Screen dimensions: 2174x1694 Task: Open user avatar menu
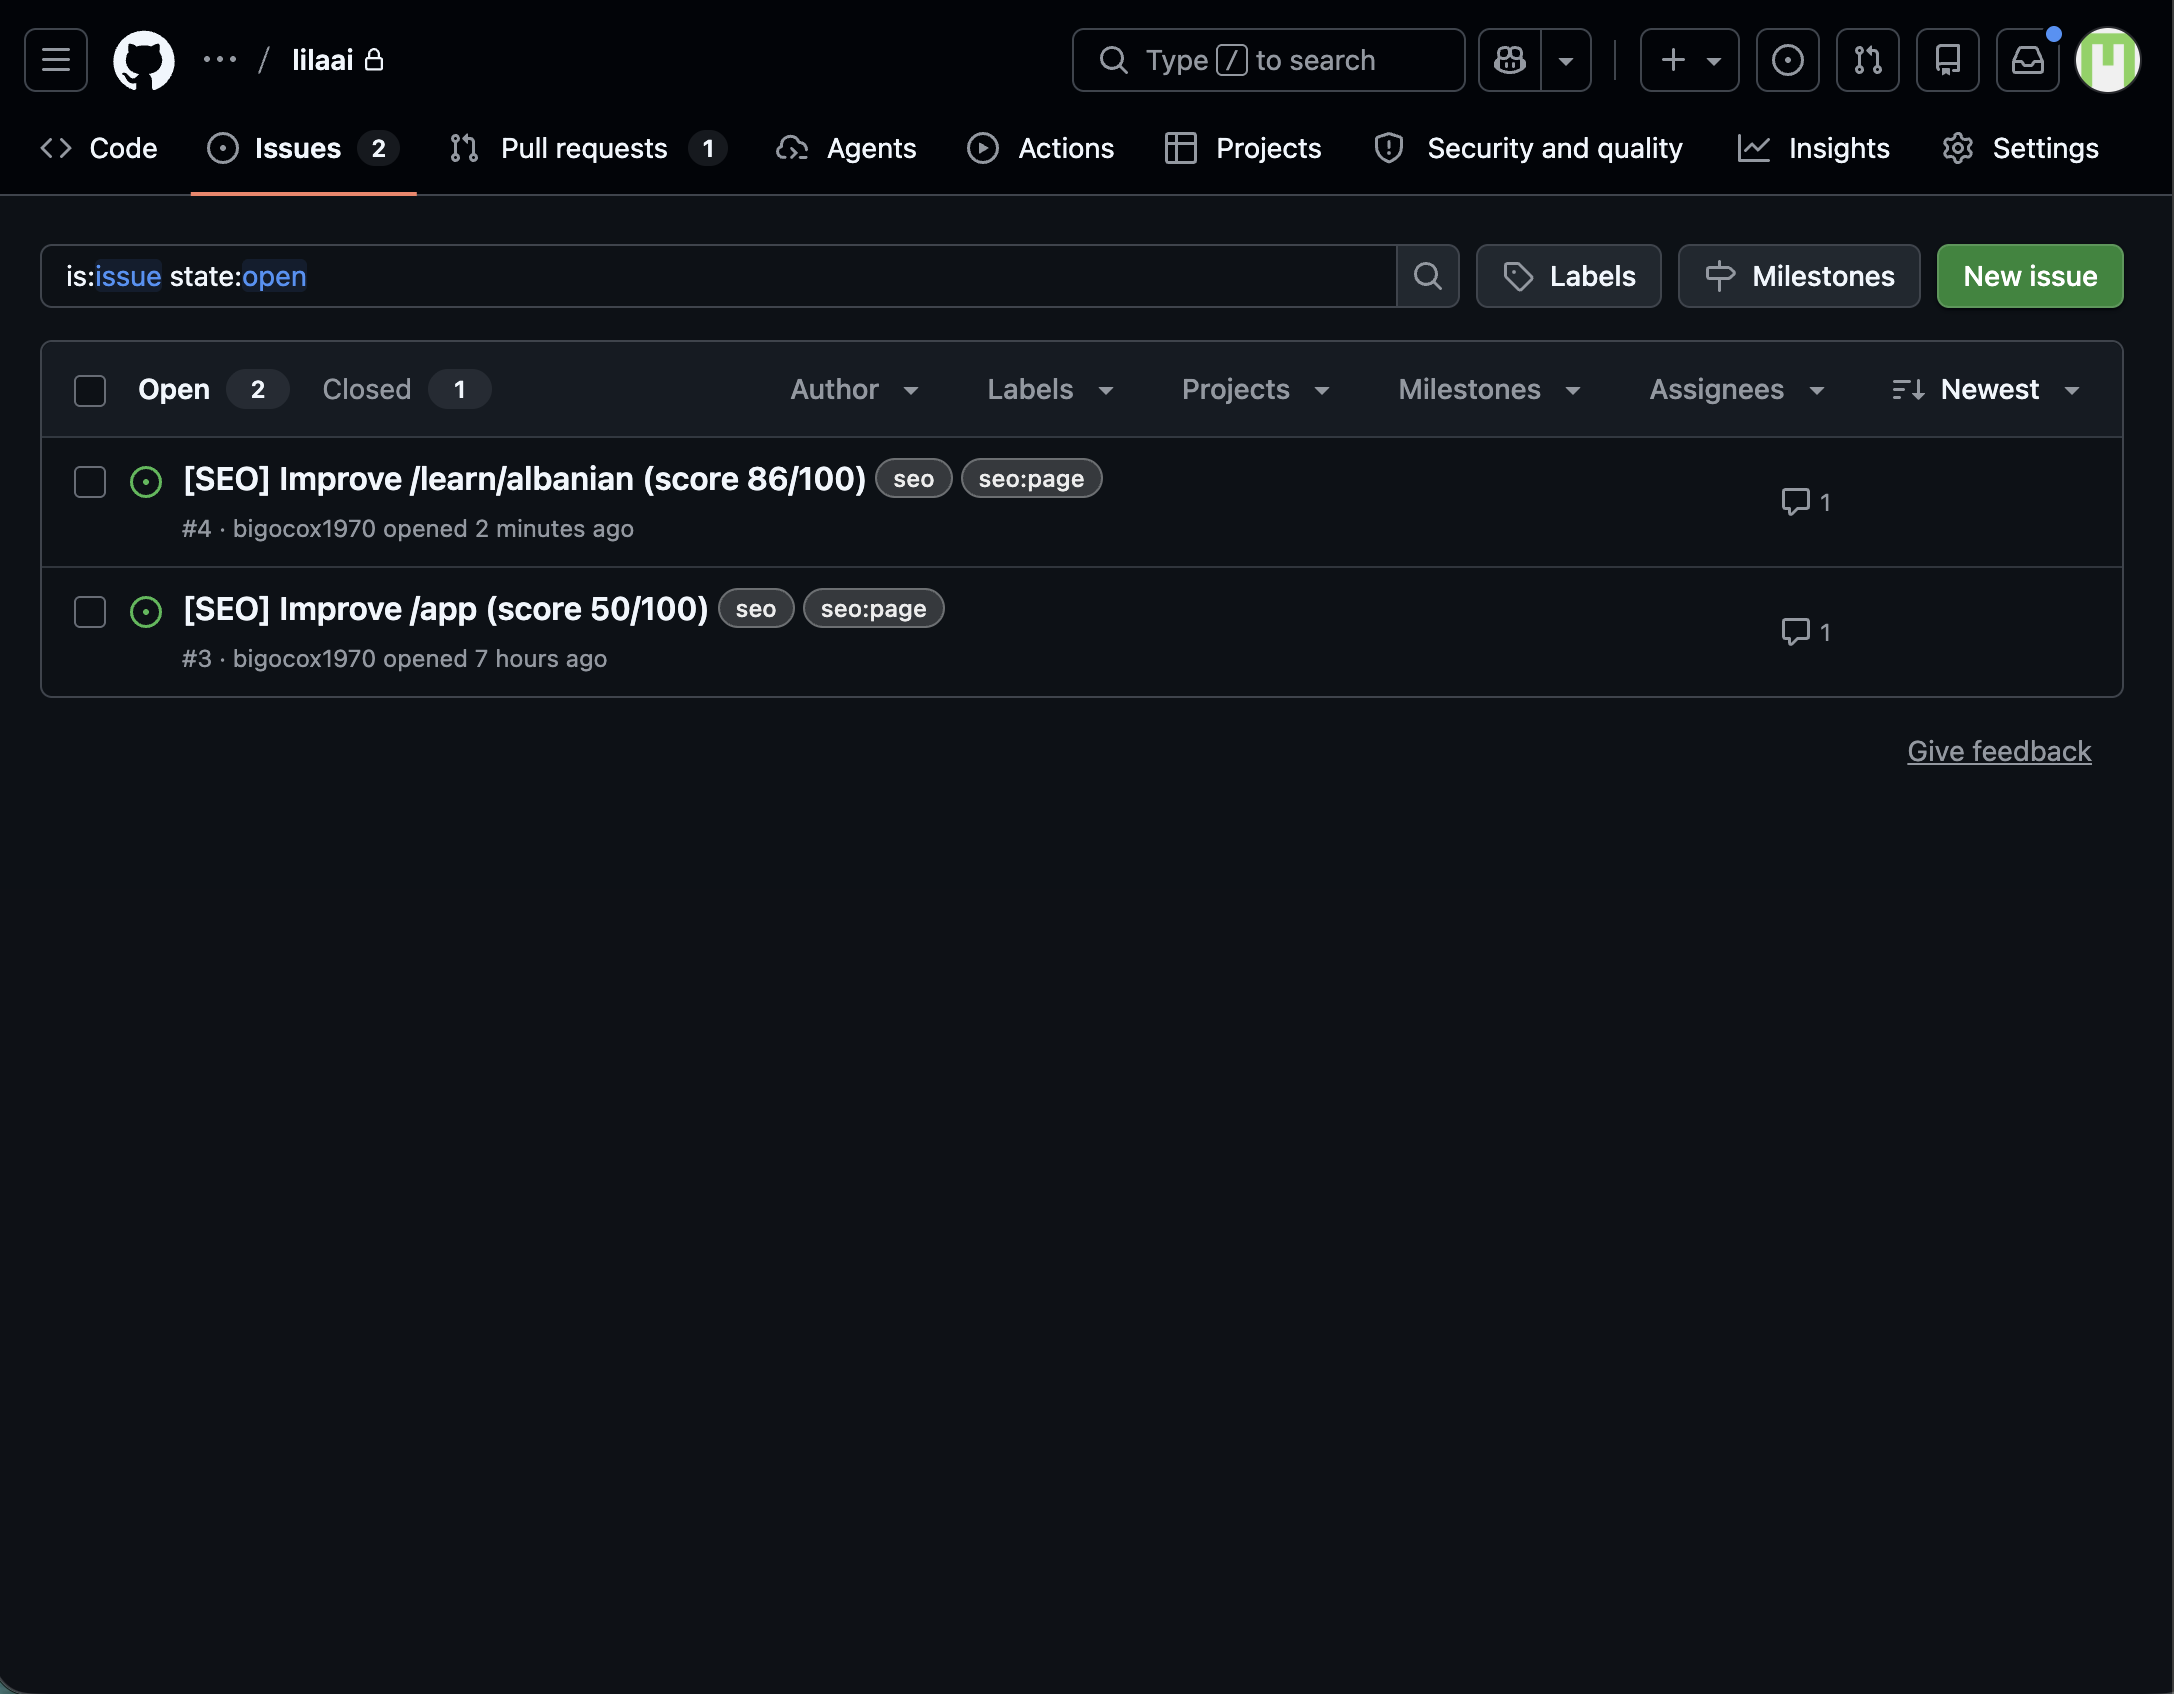(2108, 60)
